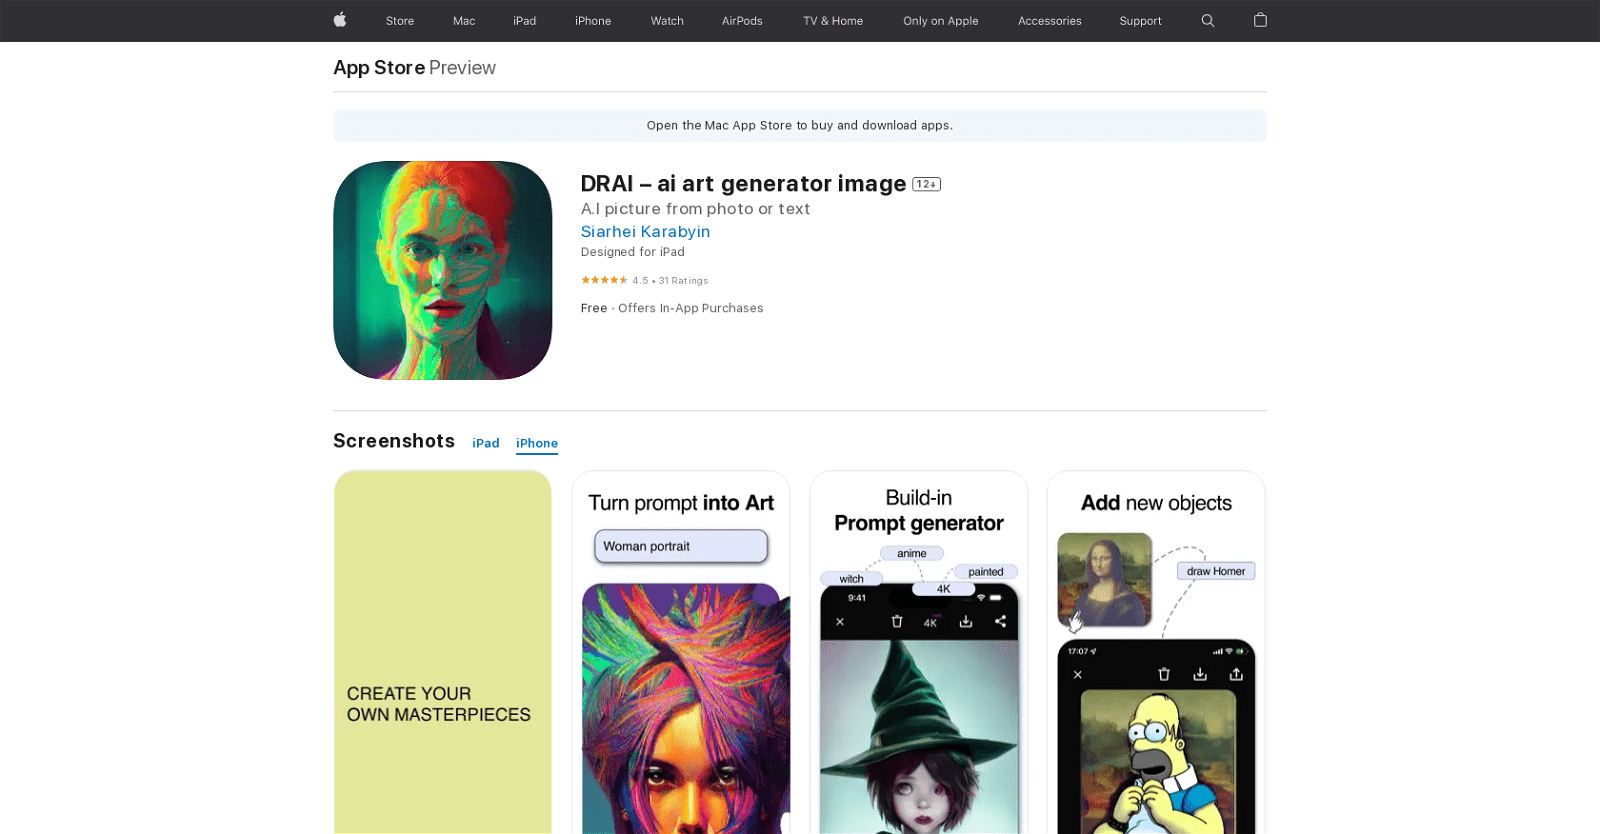Viewport: 1600px width, 834px height.
Task: Click the DRAI app icon image
Action: click(x=442, y=270)
